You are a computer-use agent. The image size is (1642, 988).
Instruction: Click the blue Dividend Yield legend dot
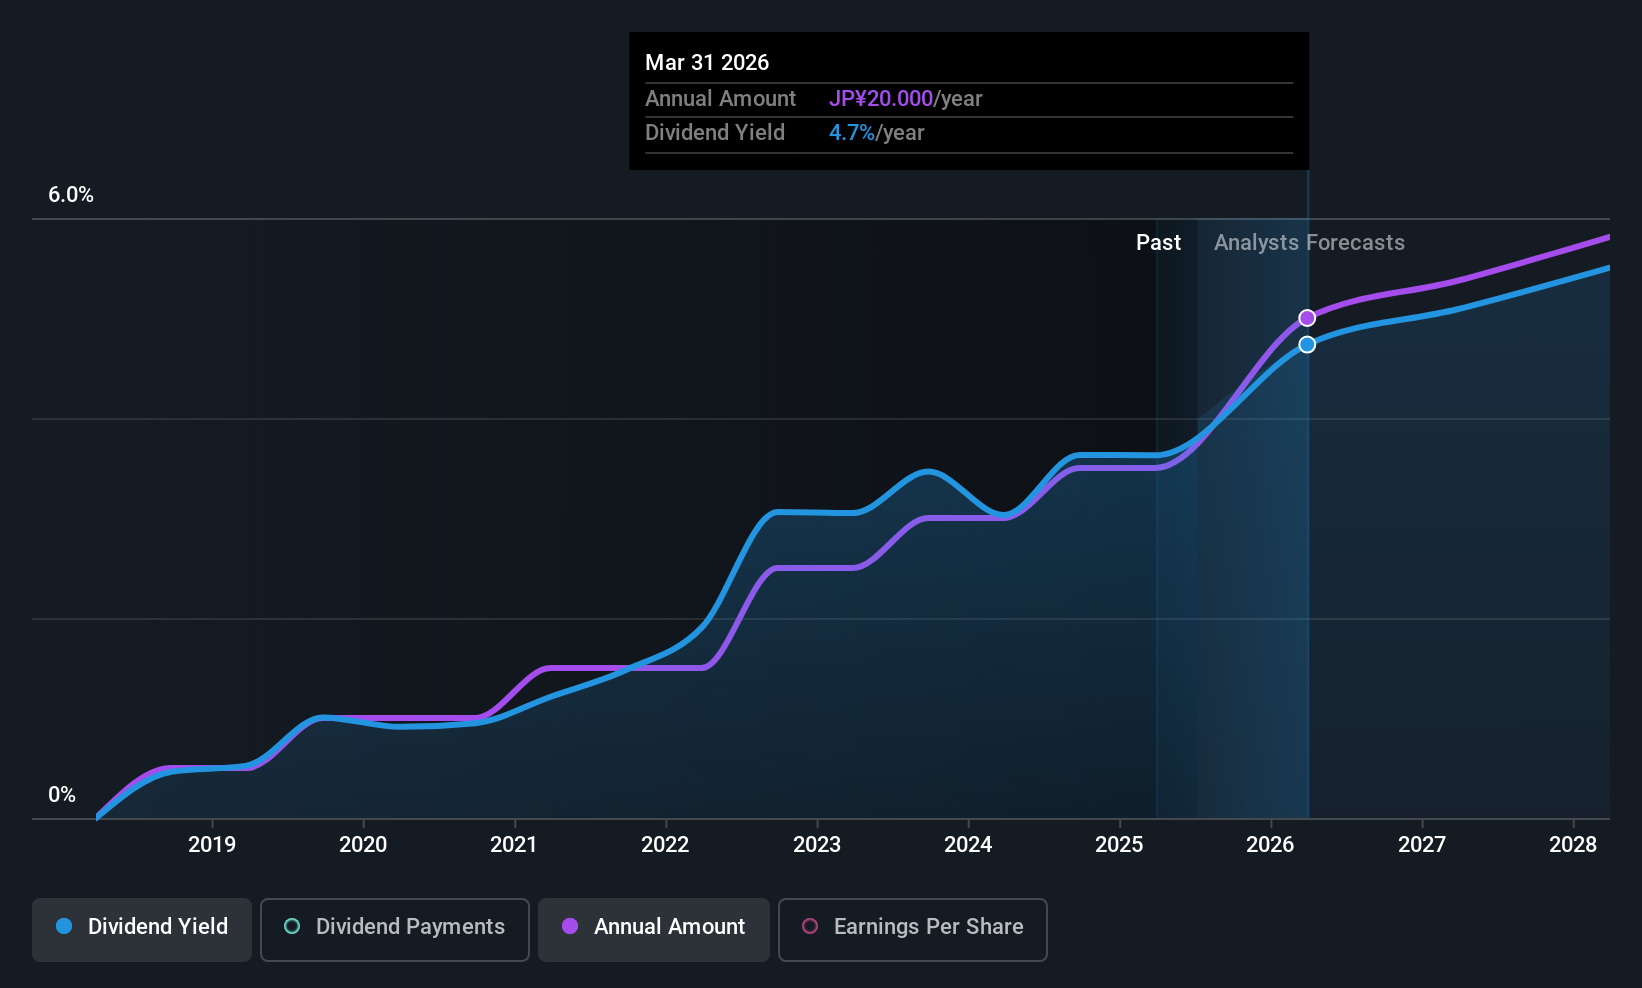coord(64,926)
